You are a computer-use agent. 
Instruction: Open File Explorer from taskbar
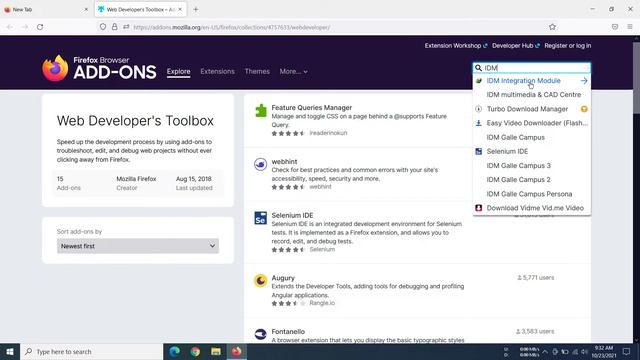[216, 351]
